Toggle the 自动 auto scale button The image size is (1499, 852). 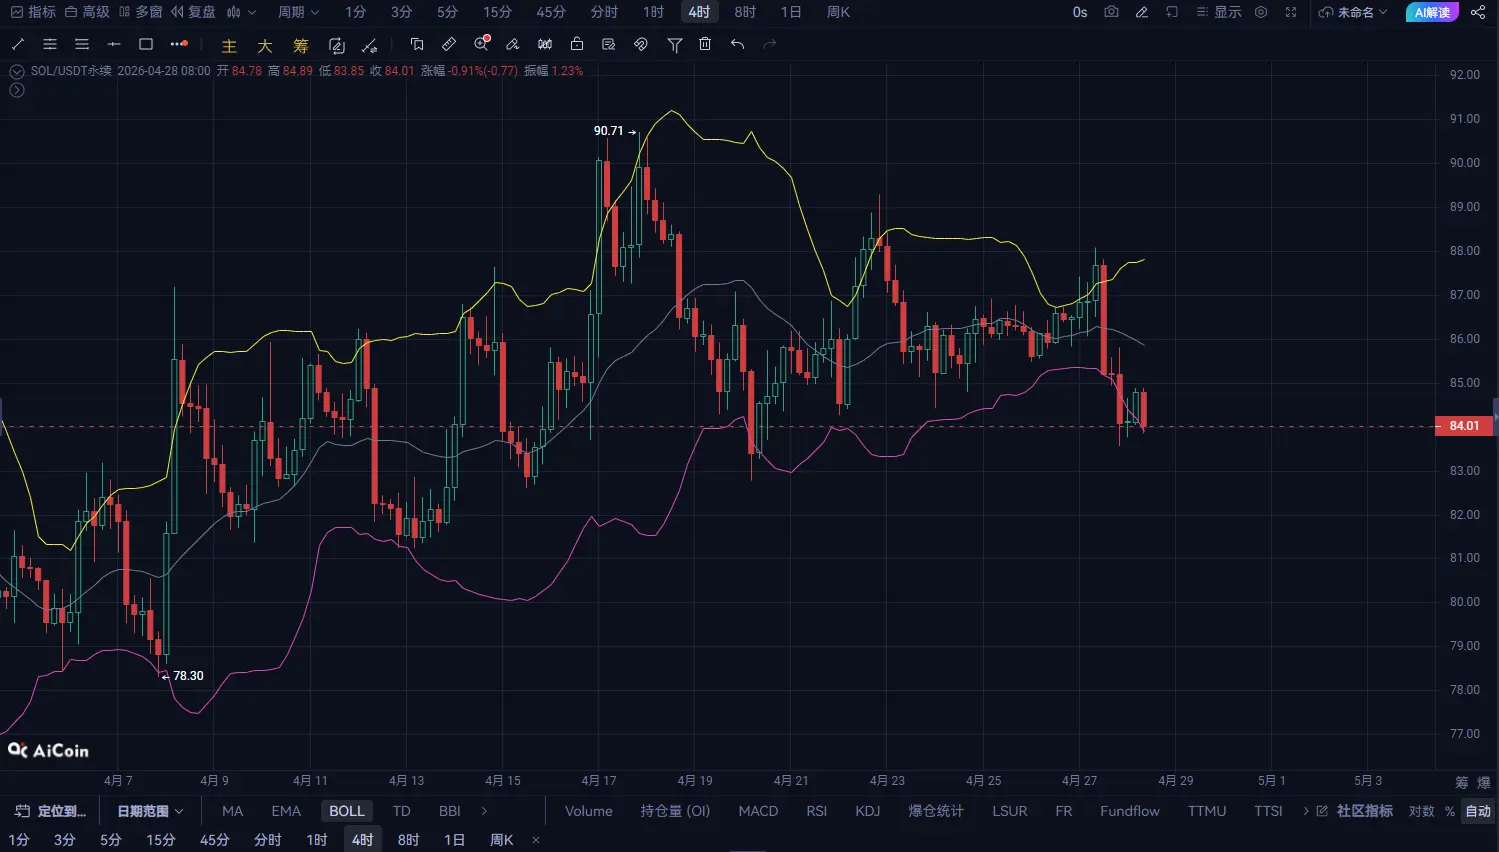point(1477,811)
